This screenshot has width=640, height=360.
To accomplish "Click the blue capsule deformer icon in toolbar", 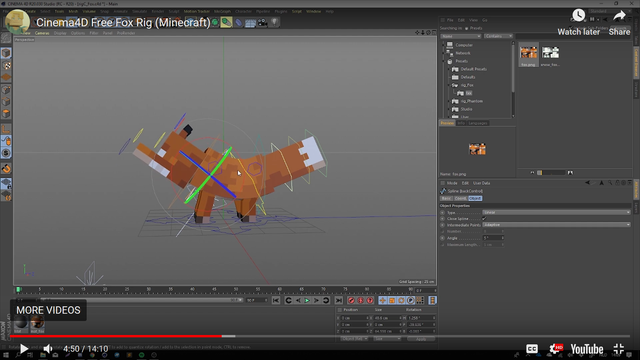I will point(239,22).
